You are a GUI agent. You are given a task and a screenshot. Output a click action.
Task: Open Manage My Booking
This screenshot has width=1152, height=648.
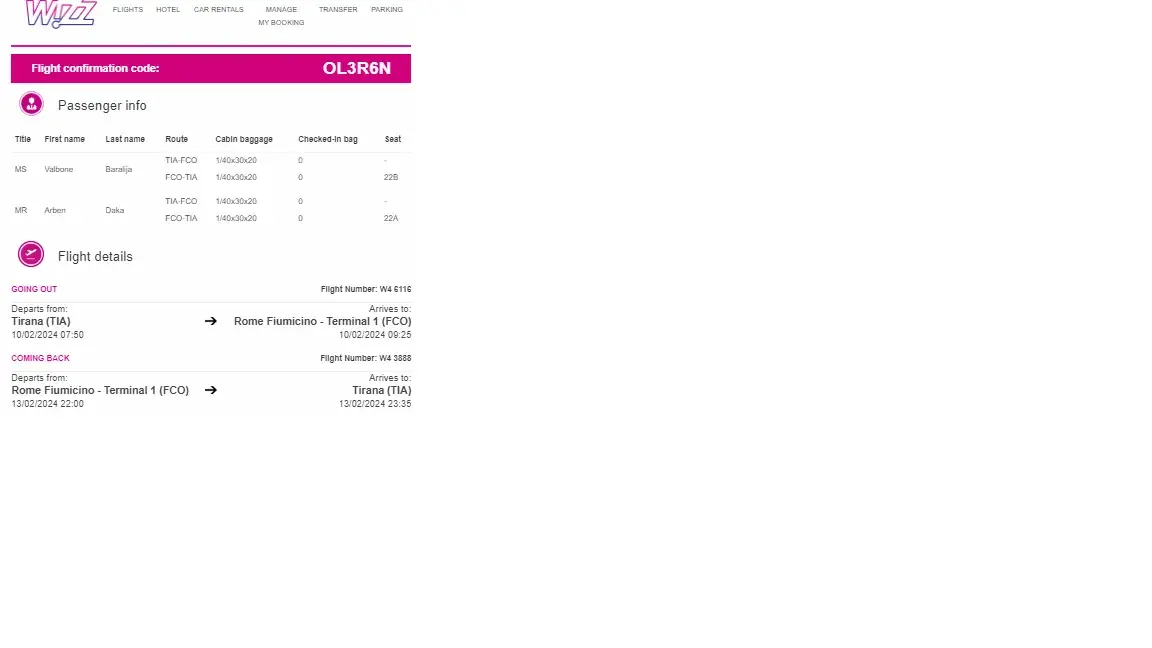point(281,16)
